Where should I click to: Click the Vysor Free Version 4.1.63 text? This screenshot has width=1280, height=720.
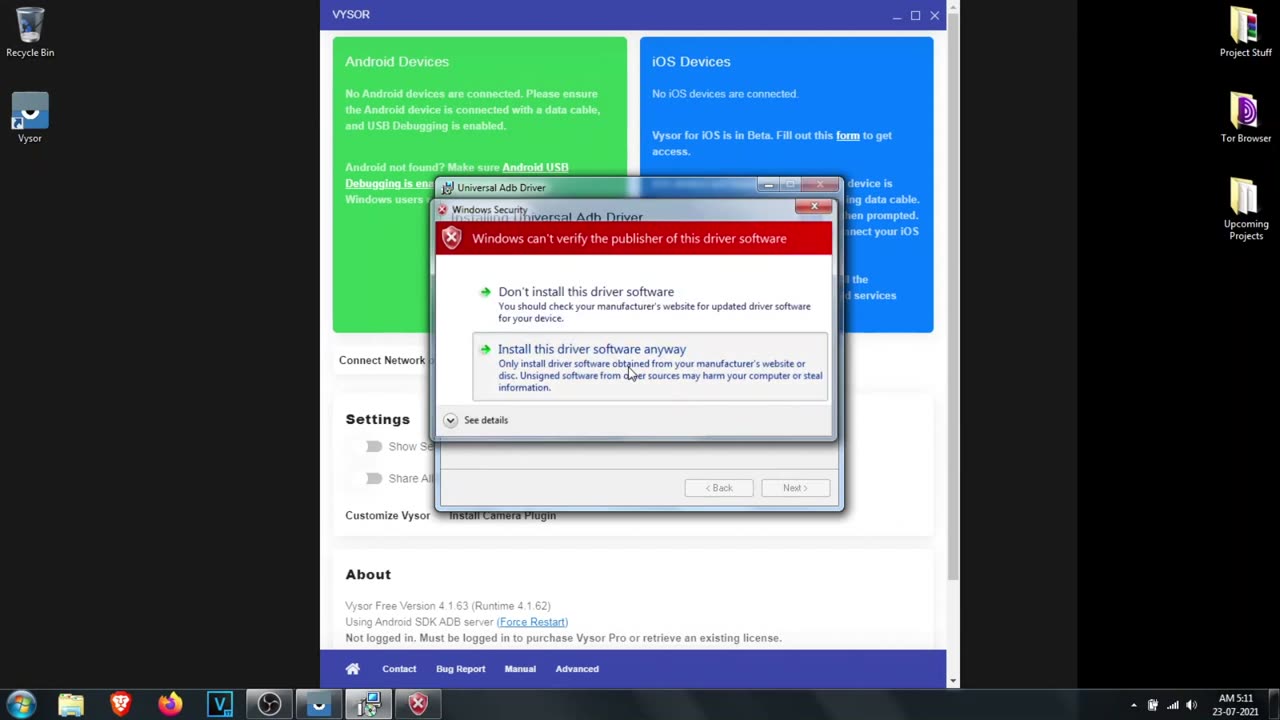[x=448, y=606]
